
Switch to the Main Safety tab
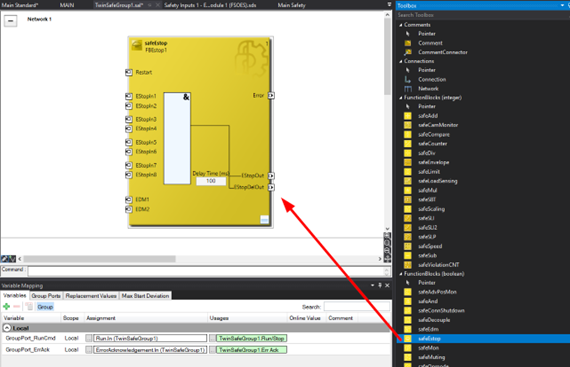(x=292, y=5)
